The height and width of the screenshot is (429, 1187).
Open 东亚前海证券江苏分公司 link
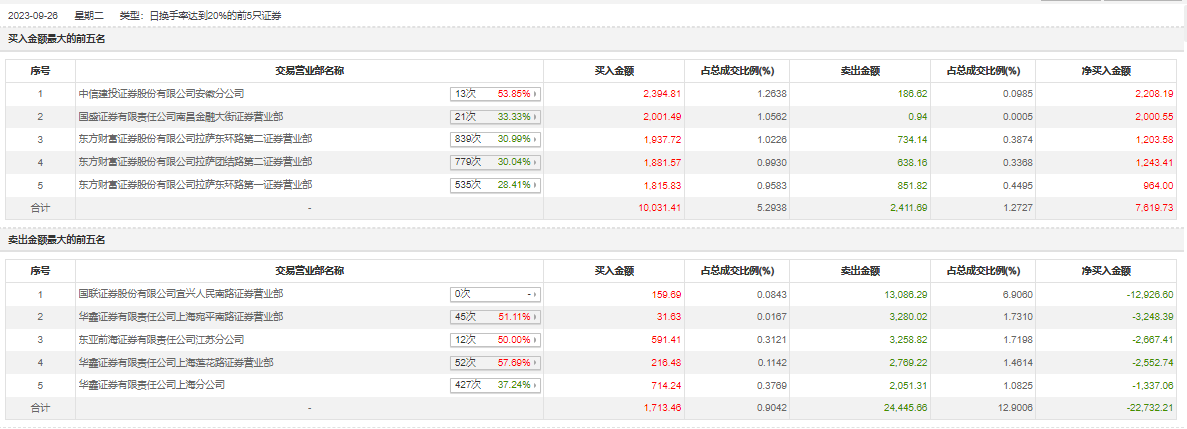pyautogui.click(x=162, y=340)
